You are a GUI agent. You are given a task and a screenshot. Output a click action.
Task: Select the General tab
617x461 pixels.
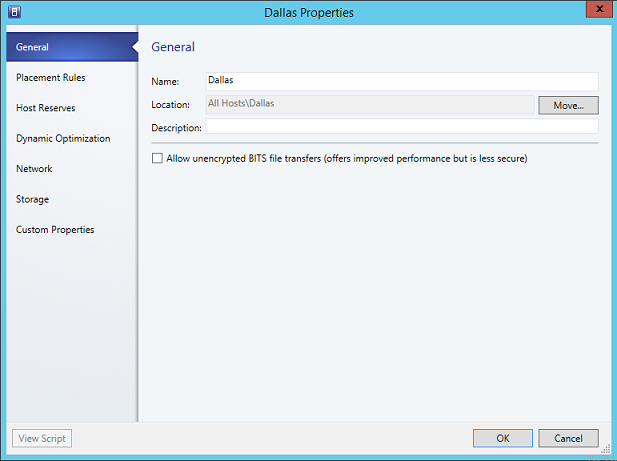tap(72, 47)
